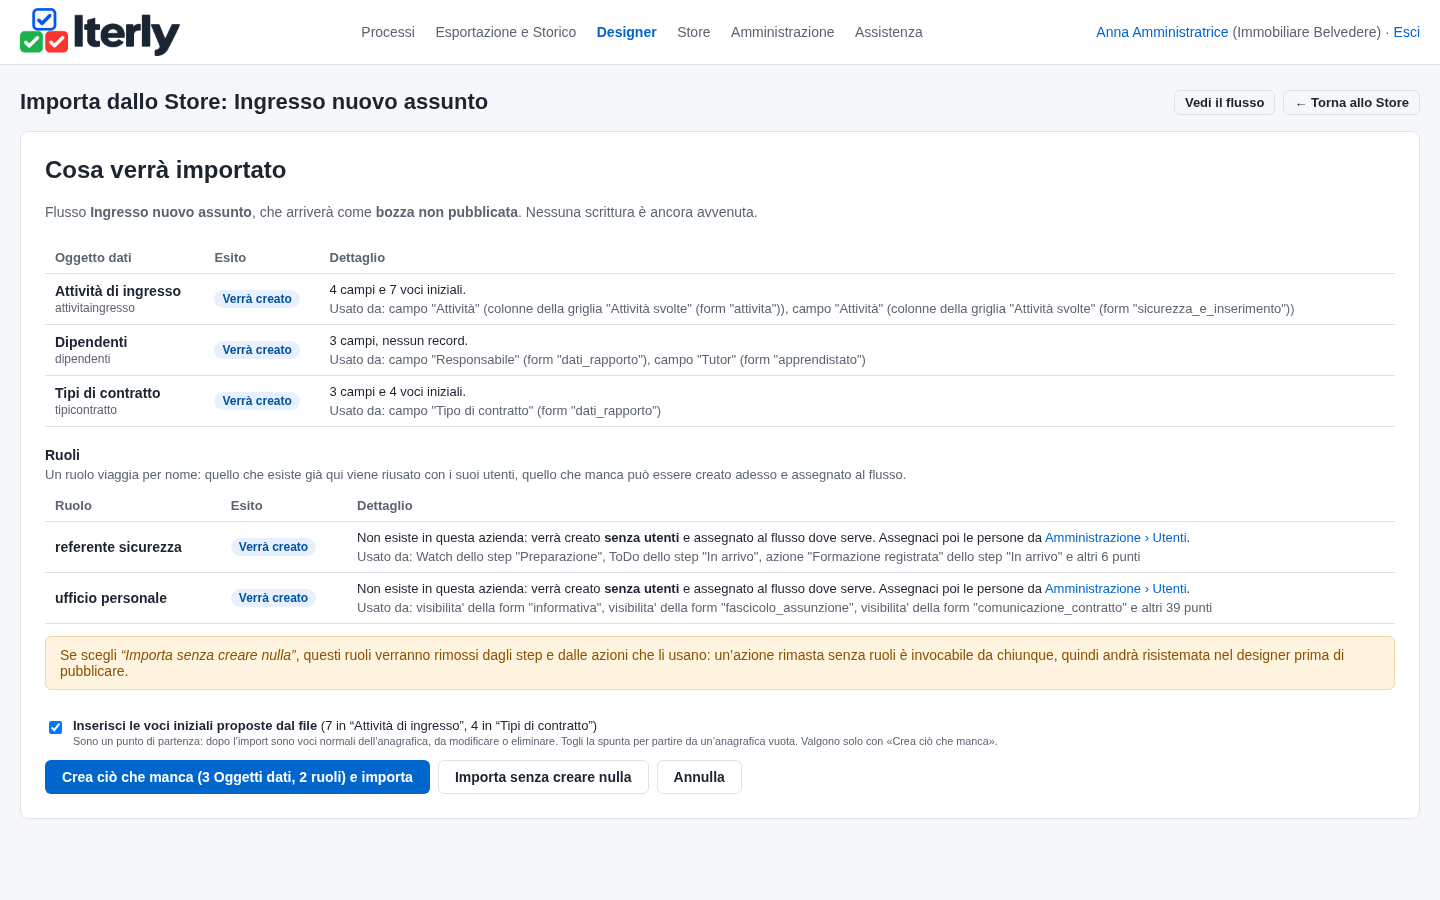Navigate to the Store menu
1440x900 pixels.
click(694, 32)
